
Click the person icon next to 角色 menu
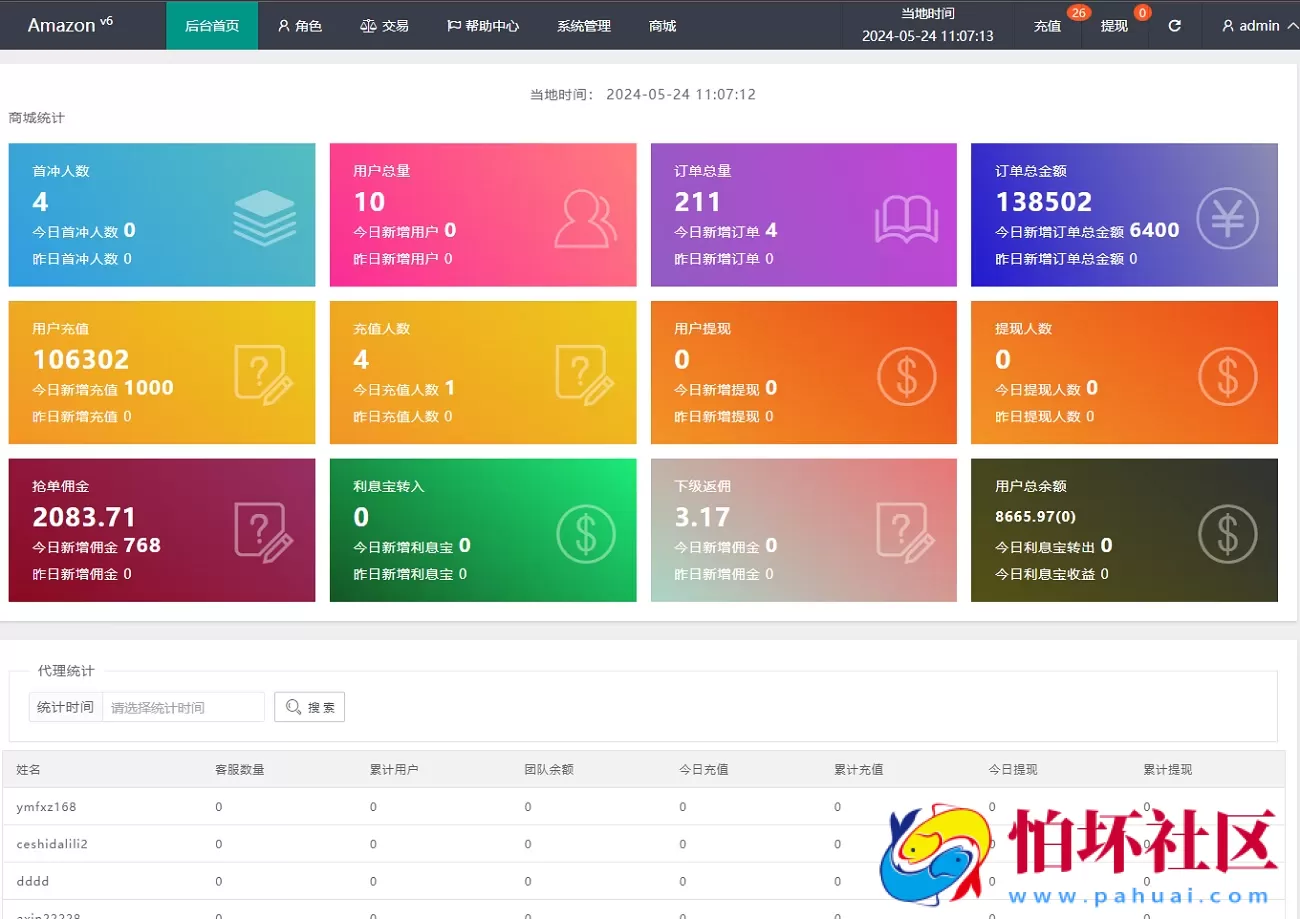pos(283,26)
